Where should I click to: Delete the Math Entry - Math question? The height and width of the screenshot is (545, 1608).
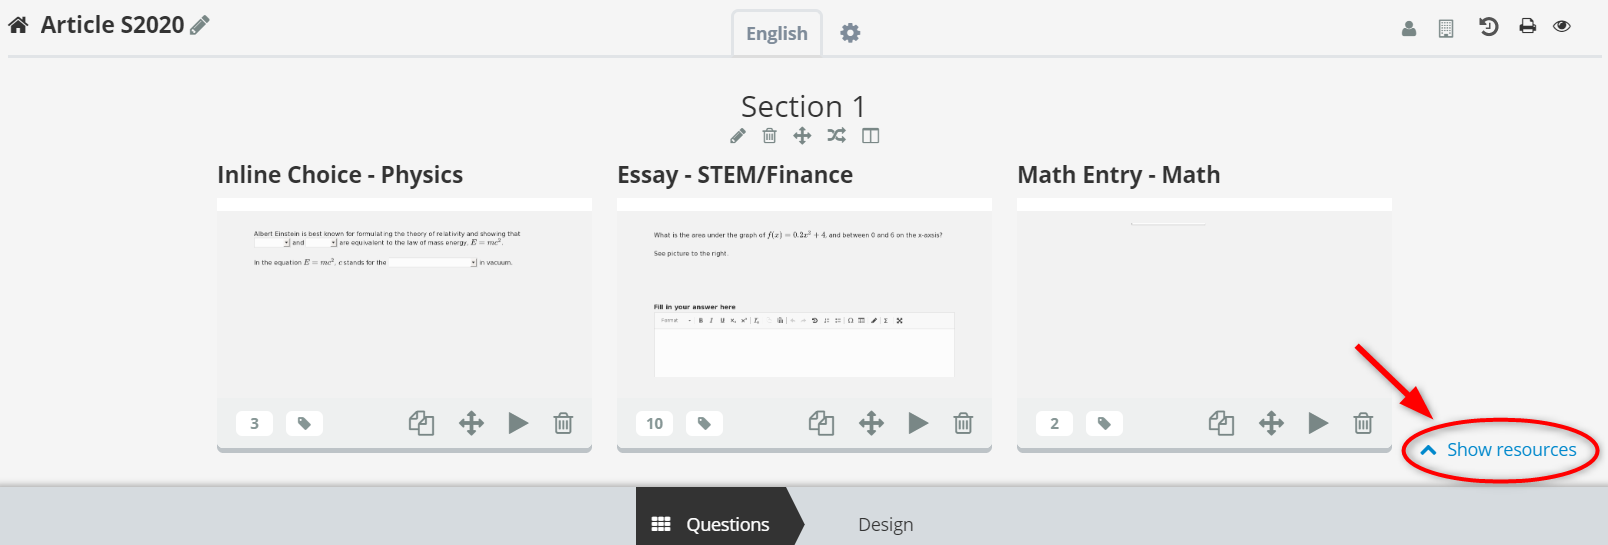1363,423
